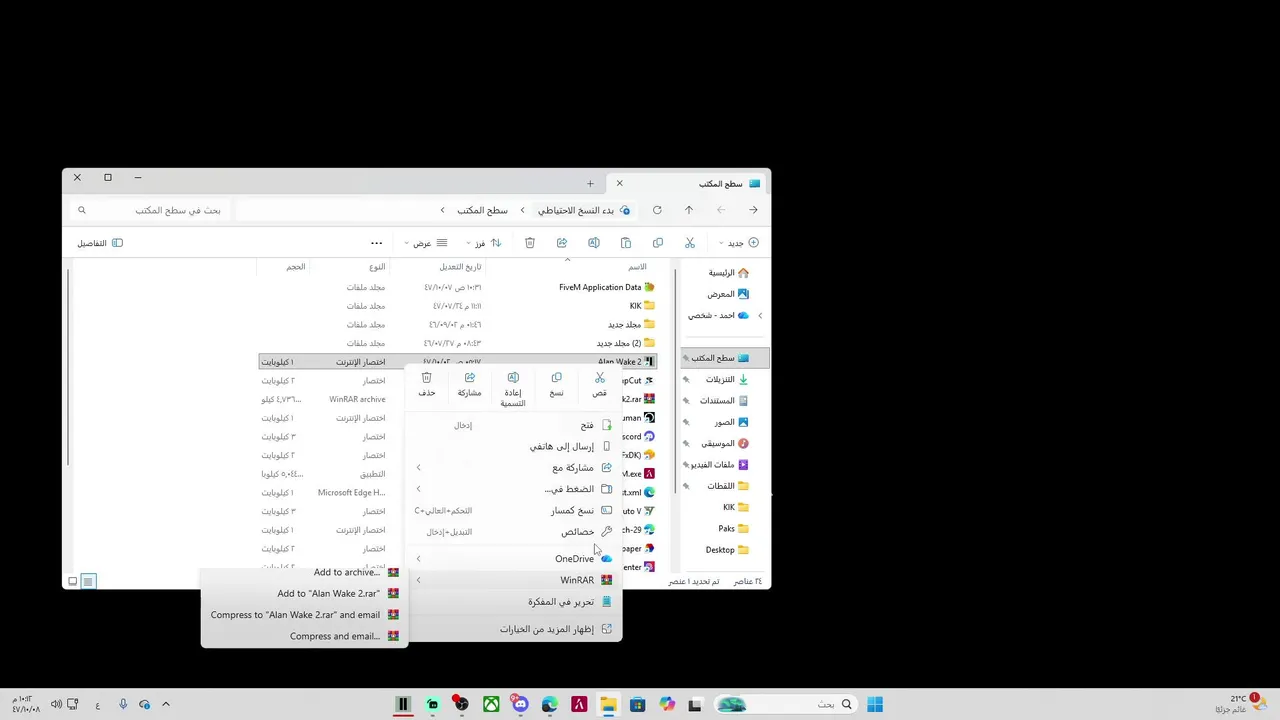Choose Add to "Alan Wake 2.rar"
Viewport: 1280px width, 720px height.
304,593
